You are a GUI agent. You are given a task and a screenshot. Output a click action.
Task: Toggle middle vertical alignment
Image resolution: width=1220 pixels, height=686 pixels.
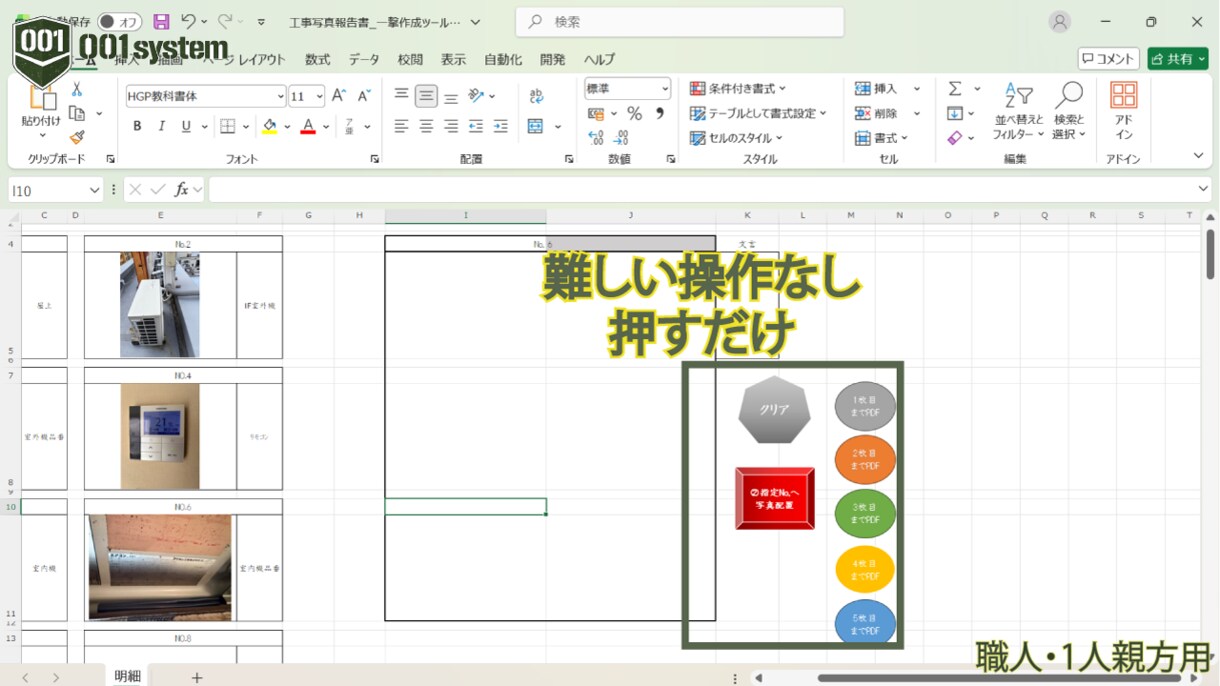click(426, 96)
